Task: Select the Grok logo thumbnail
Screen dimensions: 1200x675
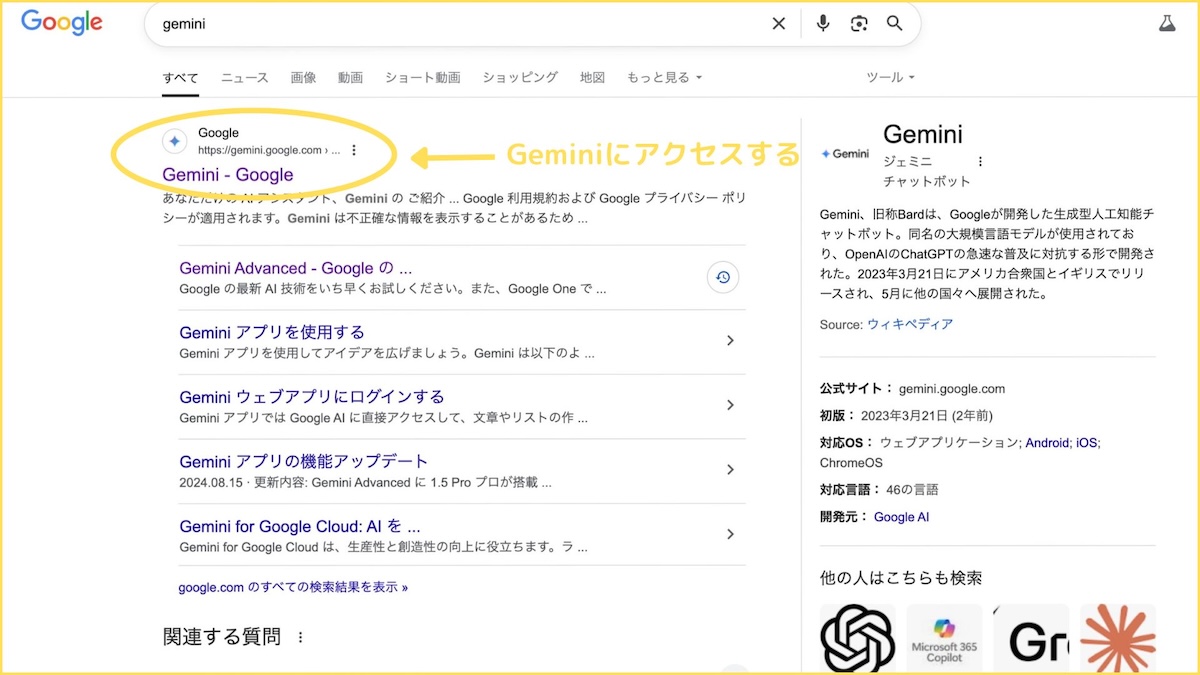Action: 1031,638
